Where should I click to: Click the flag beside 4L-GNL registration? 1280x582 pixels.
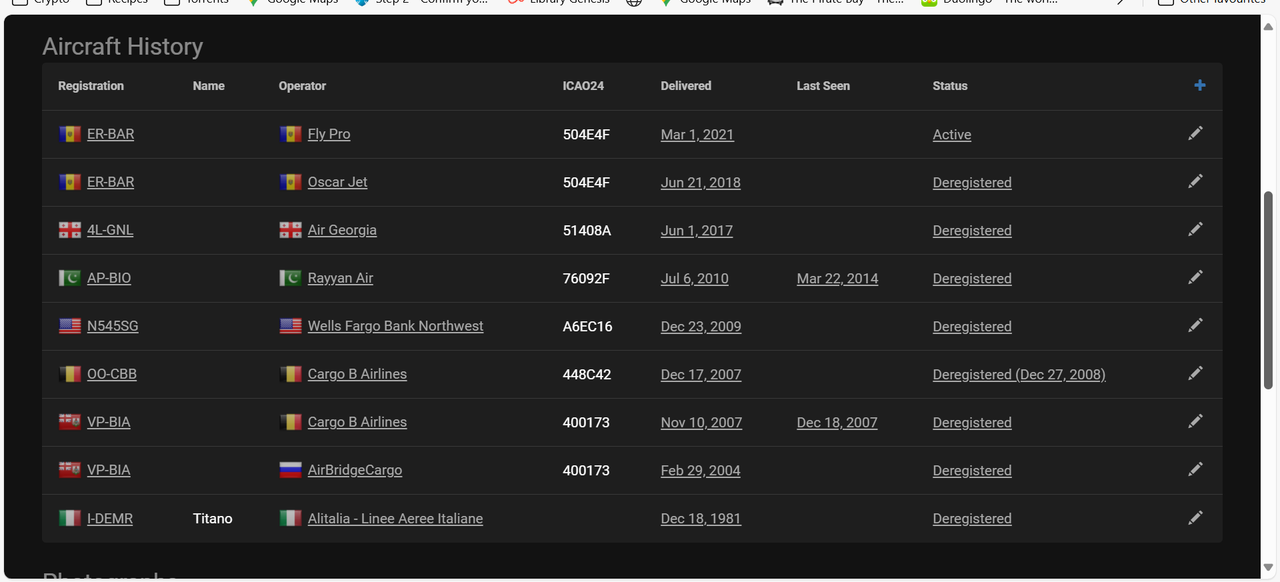[x=70, y=230]
